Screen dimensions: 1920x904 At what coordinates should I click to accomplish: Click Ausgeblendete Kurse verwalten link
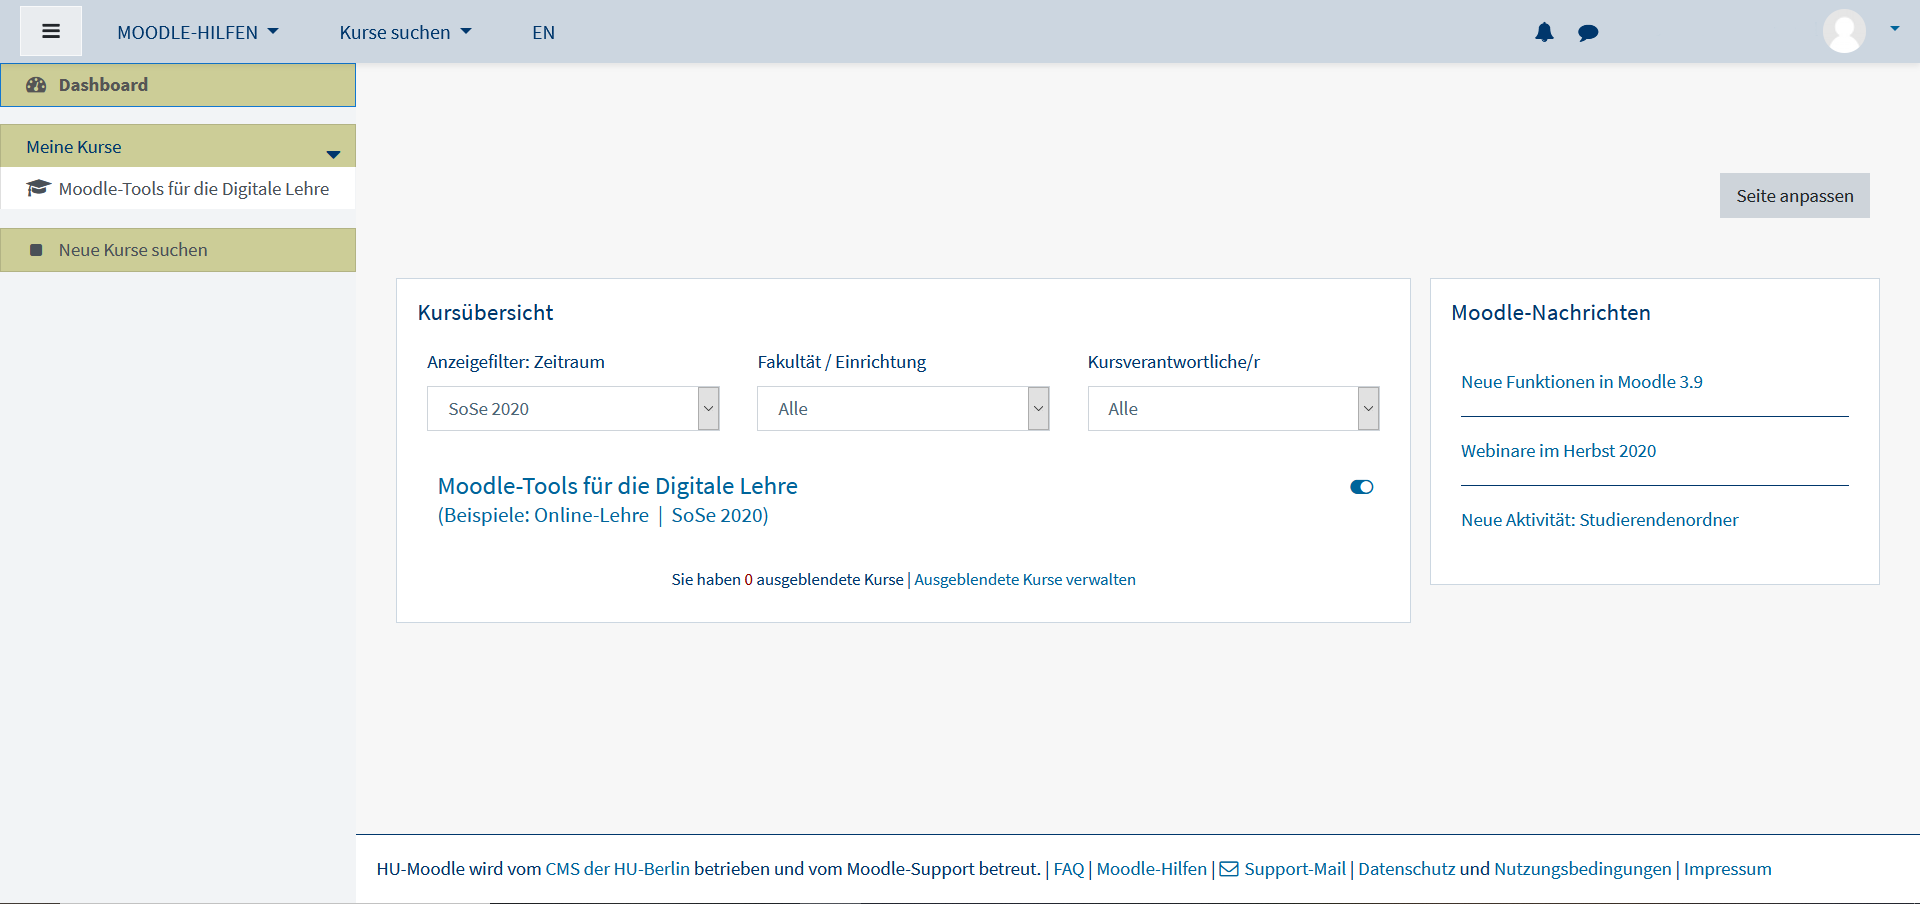pyautogui.click(x=1025, y=579)
